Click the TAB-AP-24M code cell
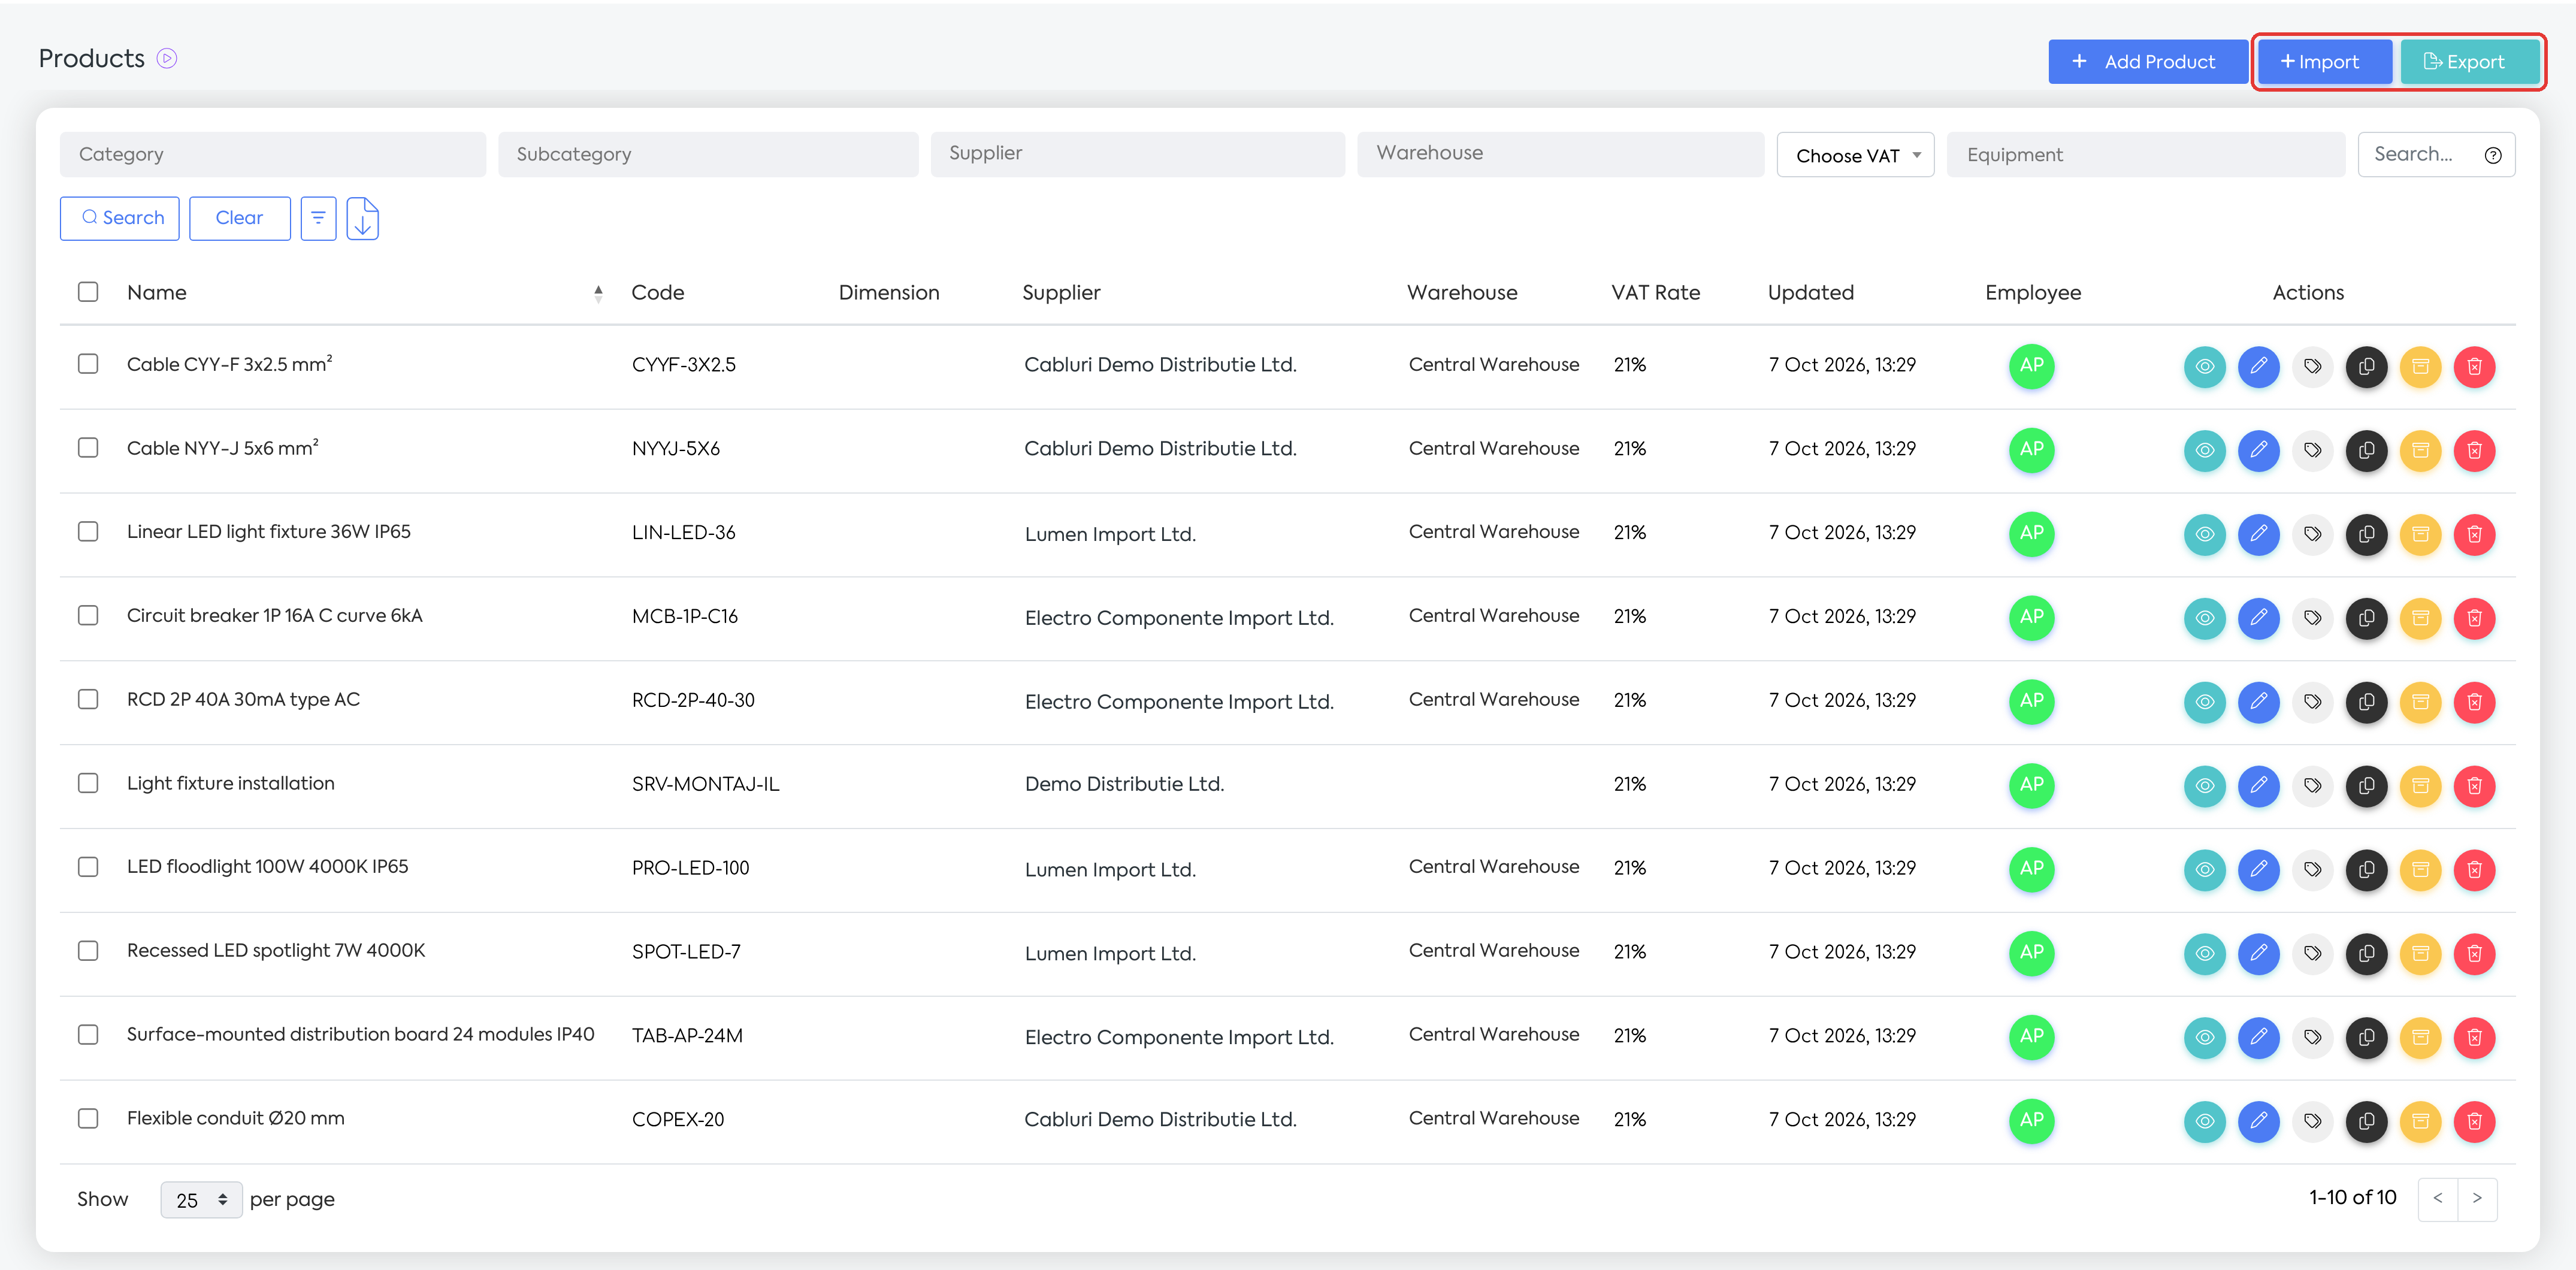Image resolution: width=2576 pixels, height=1270 pixels. [x=687, y=1036]
